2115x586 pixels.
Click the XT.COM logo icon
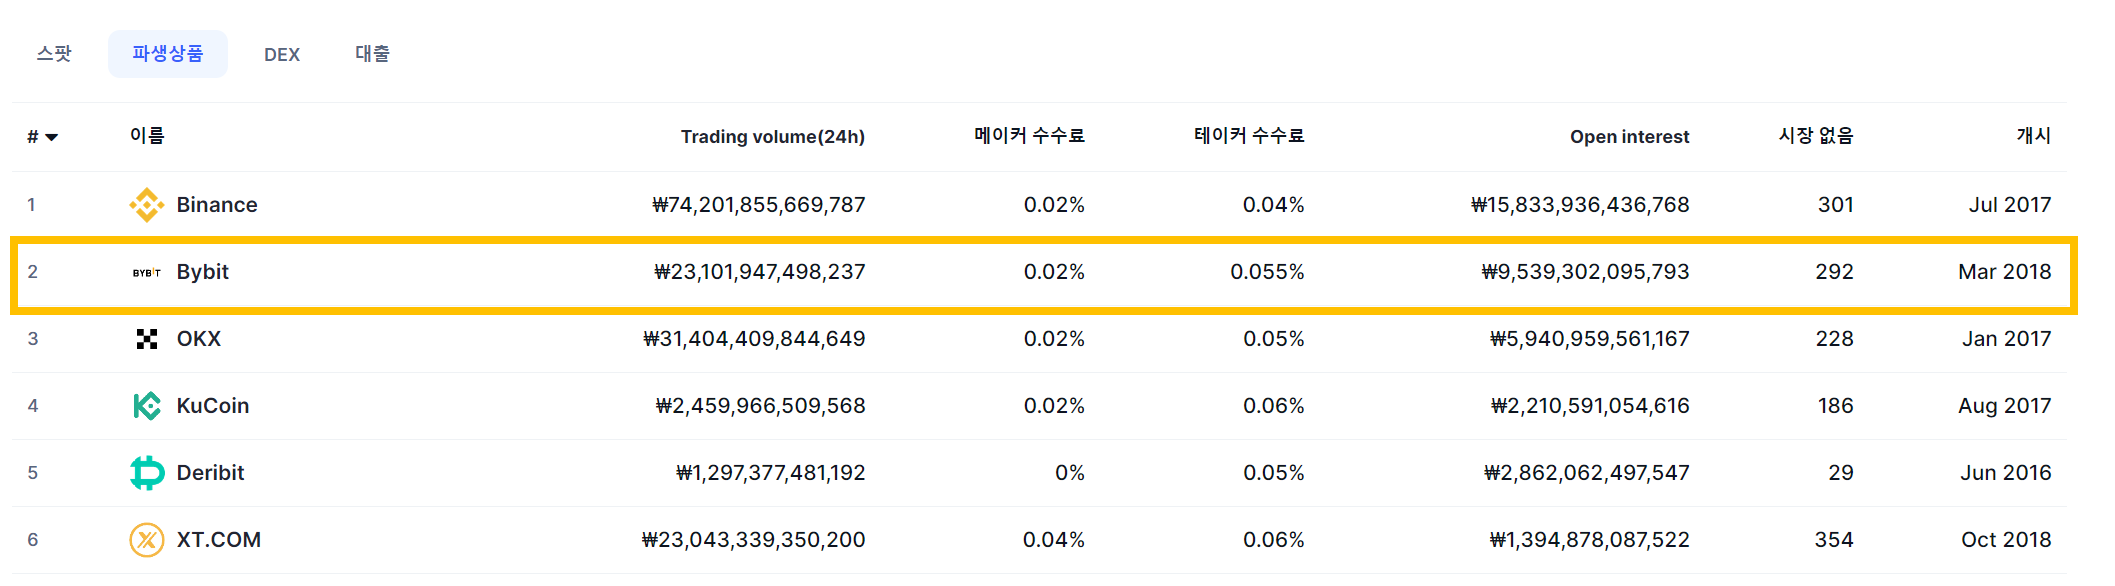coord(147,540)
